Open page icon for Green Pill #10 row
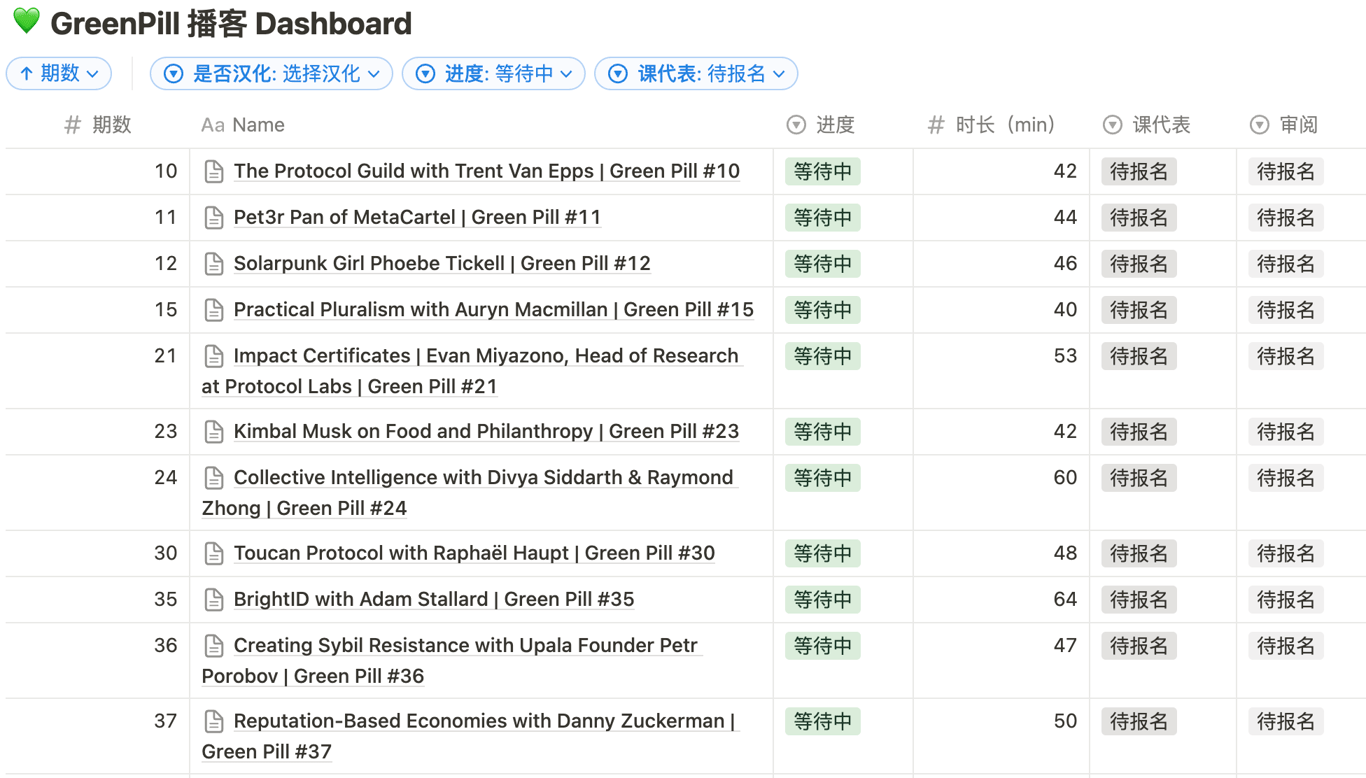This screenshot has width=1366, height=778. point(214,172)
